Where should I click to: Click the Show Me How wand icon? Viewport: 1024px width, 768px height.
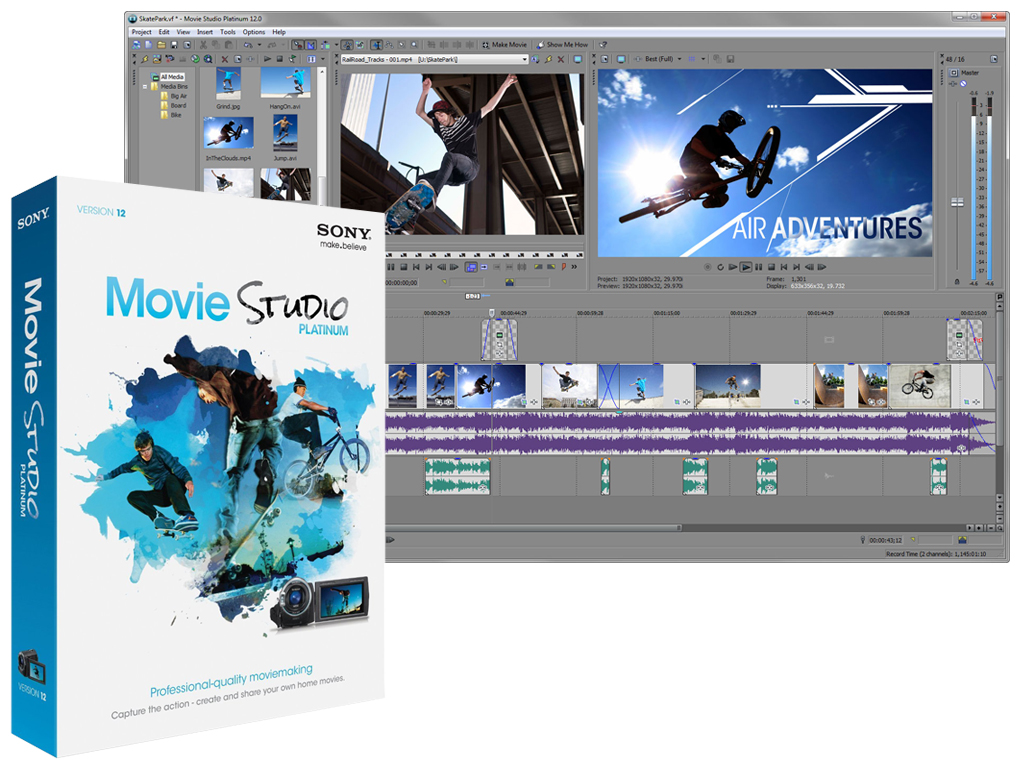pos(541,45)
